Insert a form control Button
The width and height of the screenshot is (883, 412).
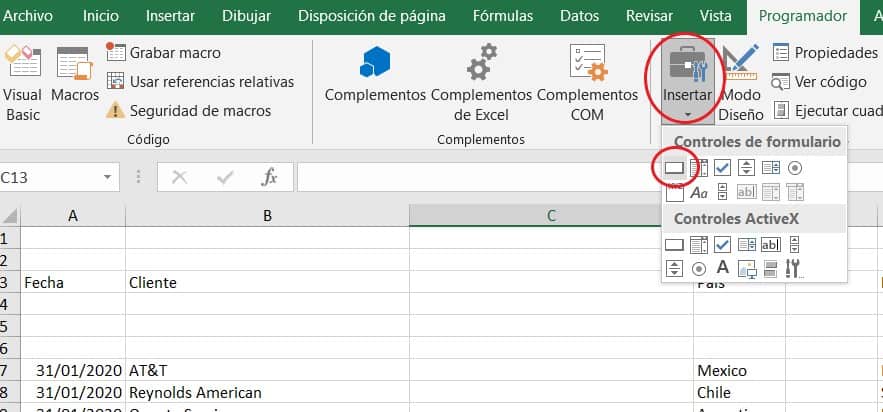(674, 167)
